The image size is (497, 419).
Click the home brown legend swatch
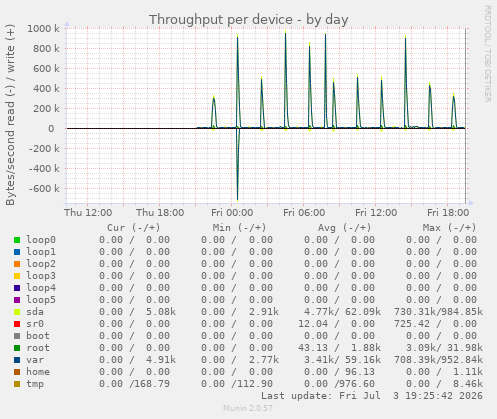(17, 372)
